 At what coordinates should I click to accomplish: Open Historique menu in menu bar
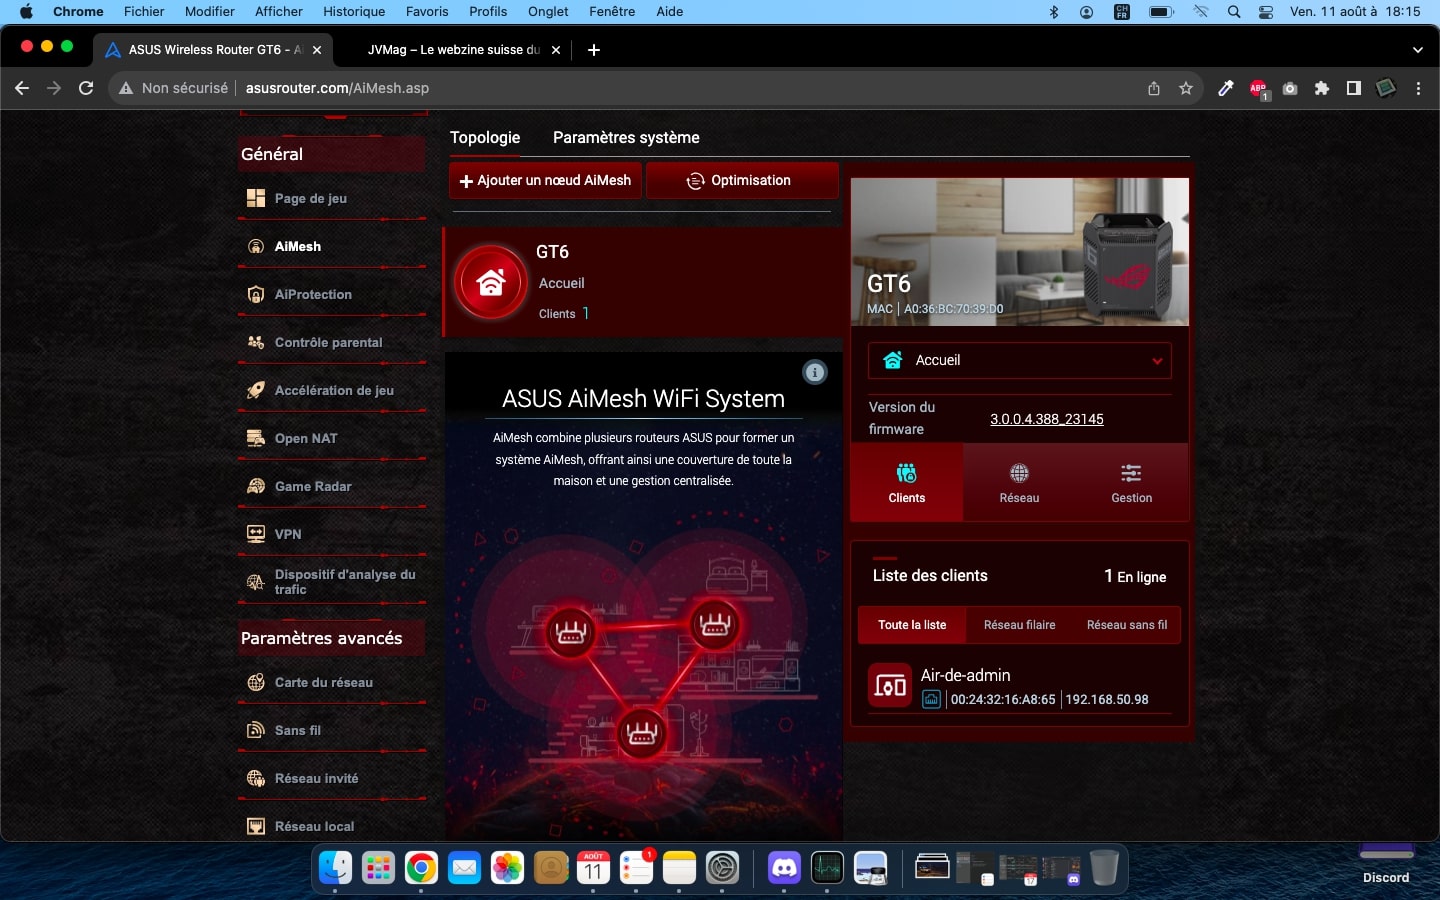tap(354, 11)
